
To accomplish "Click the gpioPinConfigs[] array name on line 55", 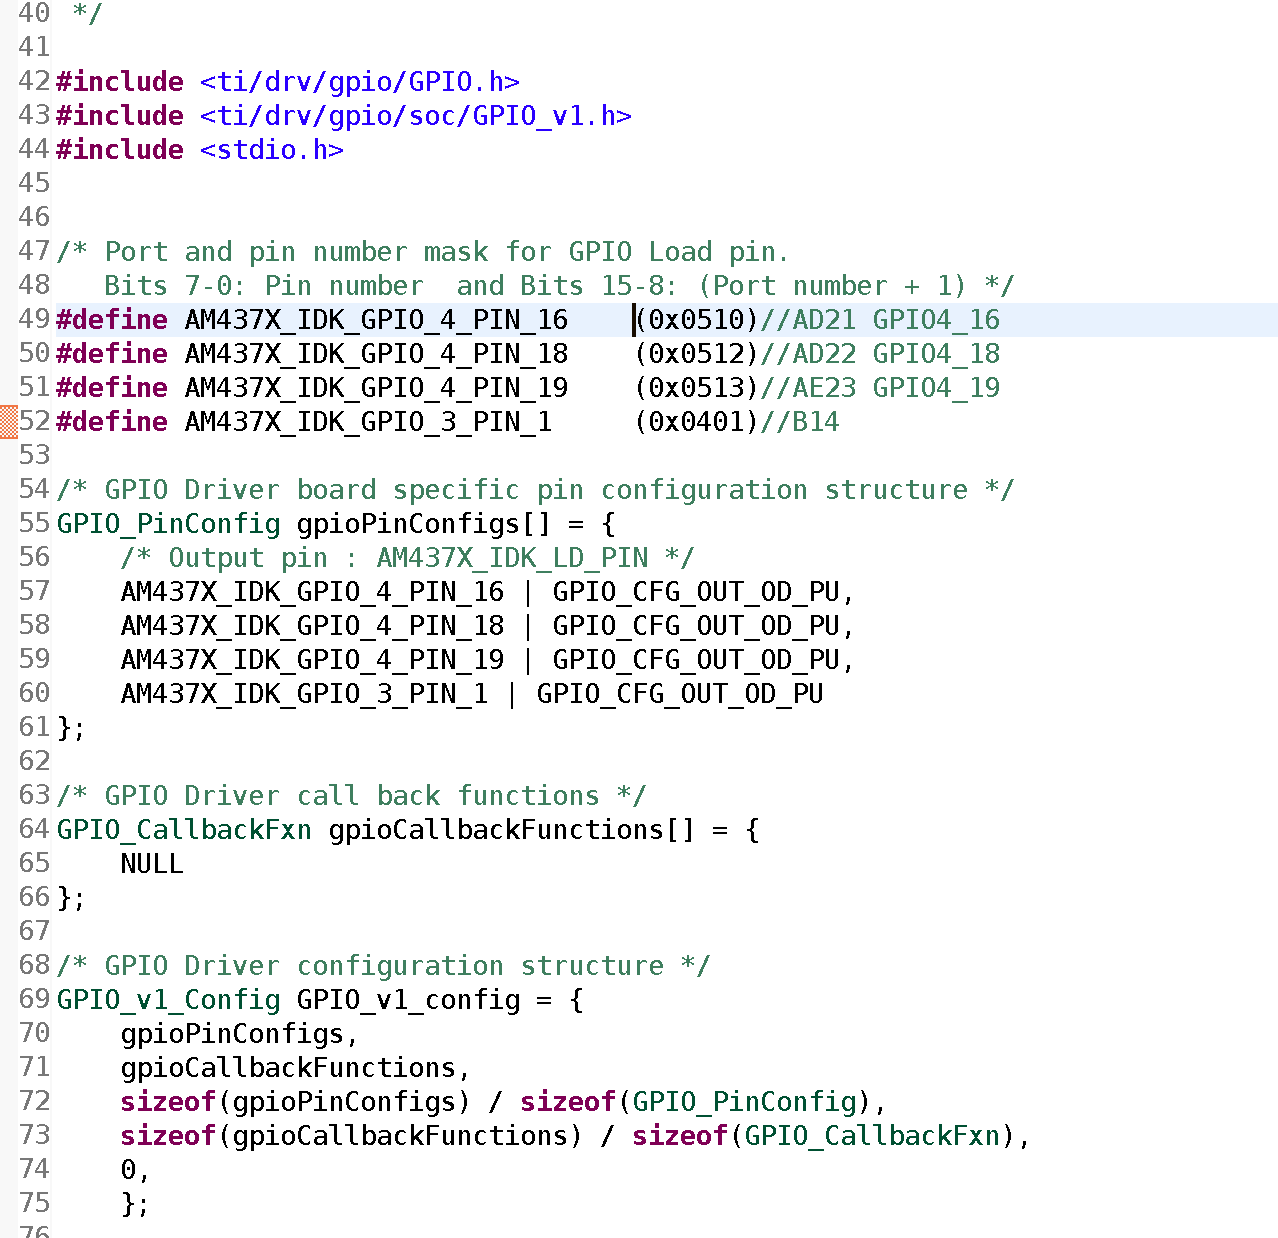I will click(x=423, y=524).
